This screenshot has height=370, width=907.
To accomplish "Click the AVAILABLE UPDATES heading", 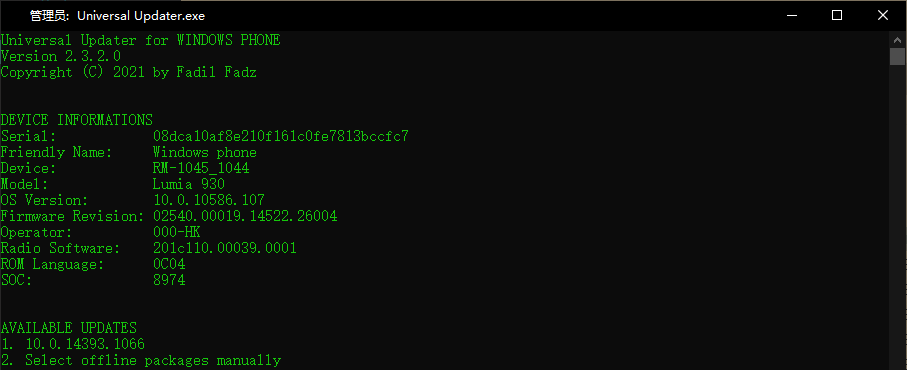I will (69, 328).
